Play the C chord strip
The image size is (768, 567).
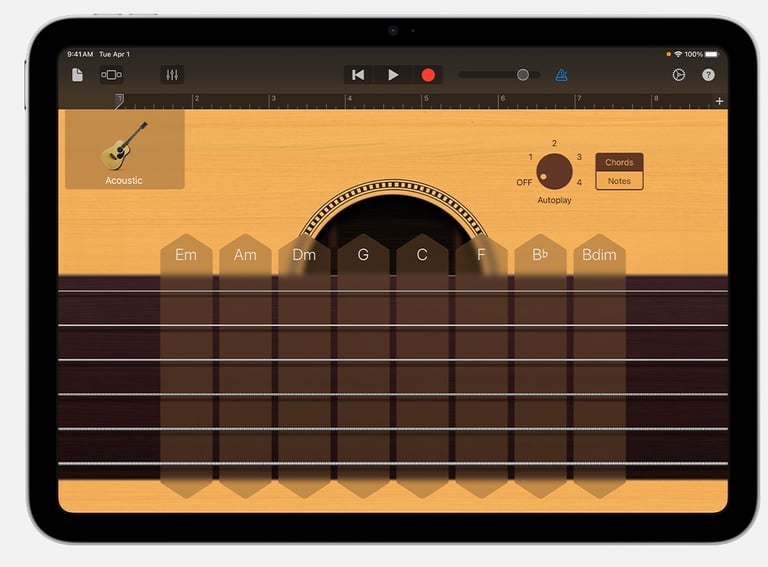point(422,366)
